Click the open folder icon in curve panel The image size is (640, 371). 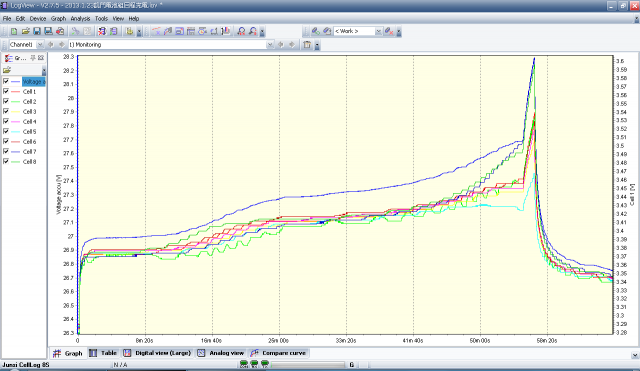point(7,70)
